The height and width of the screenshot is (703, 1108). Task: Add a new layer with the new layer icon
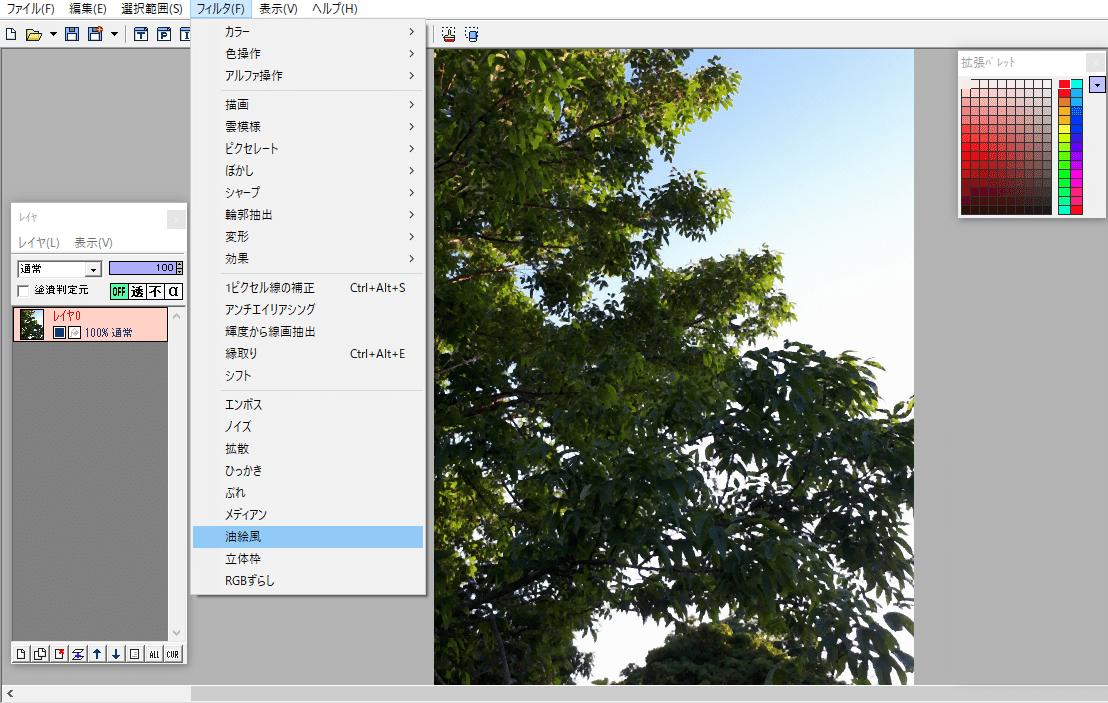[21, 653]
